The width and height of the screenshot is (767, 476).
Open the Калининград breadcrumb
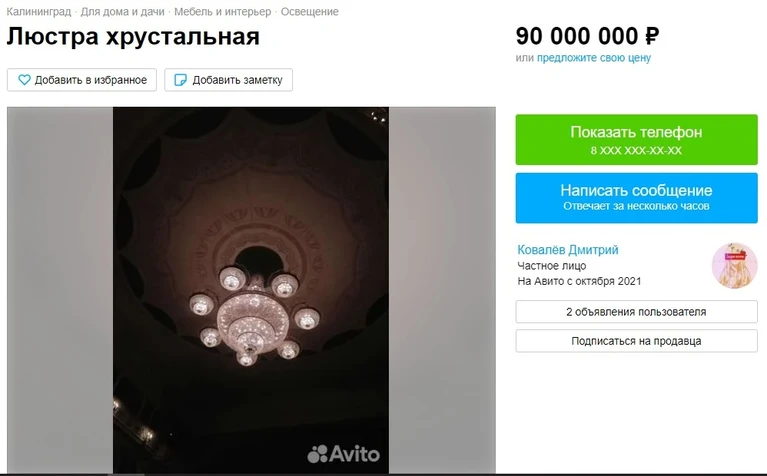pyautogui.click(x=39, y=11)
